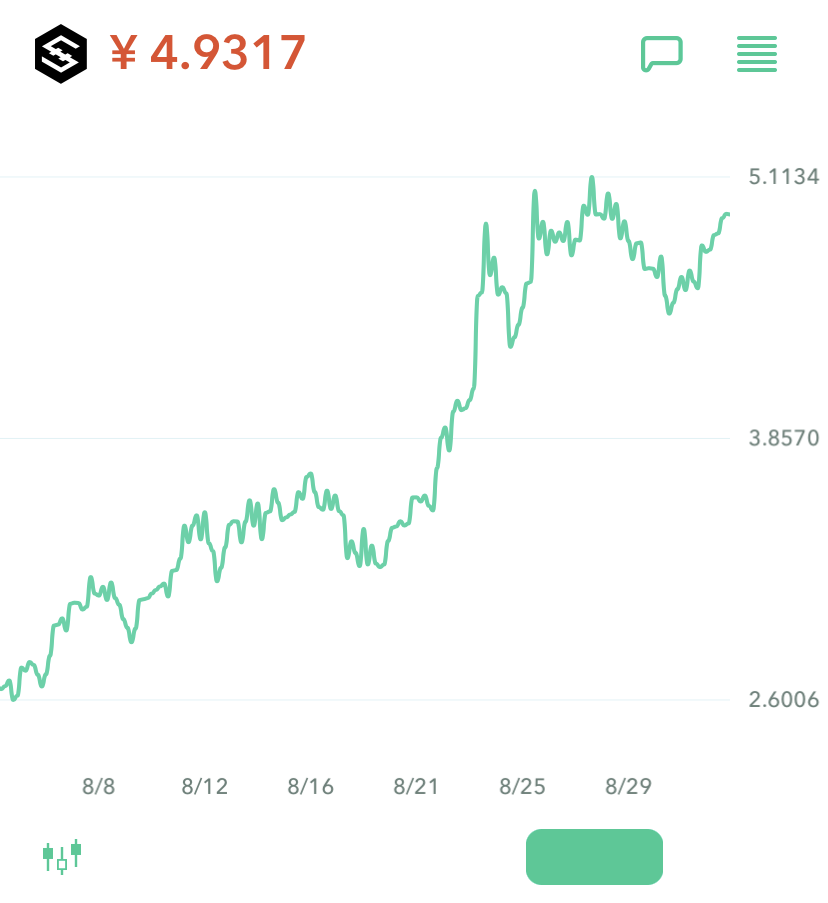Click the 2.6006 price axis label
This screenshot has width=828, height=903.
coord(783,699)
